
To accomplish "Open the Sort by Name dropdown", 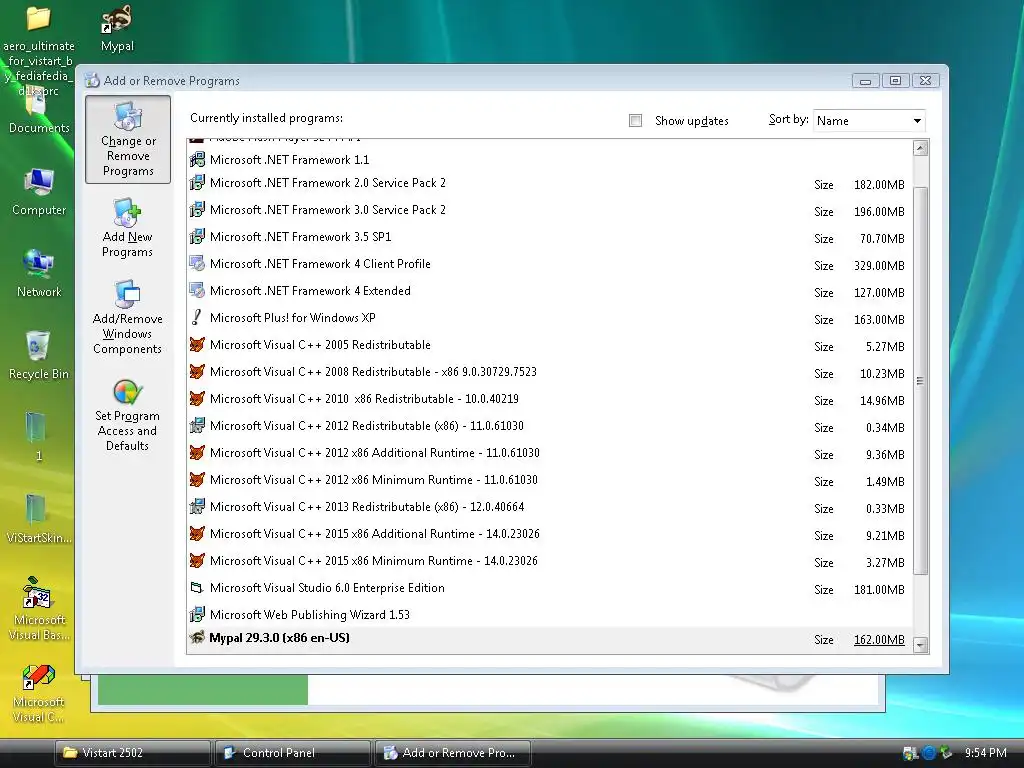I will click(x=869, y=121).
